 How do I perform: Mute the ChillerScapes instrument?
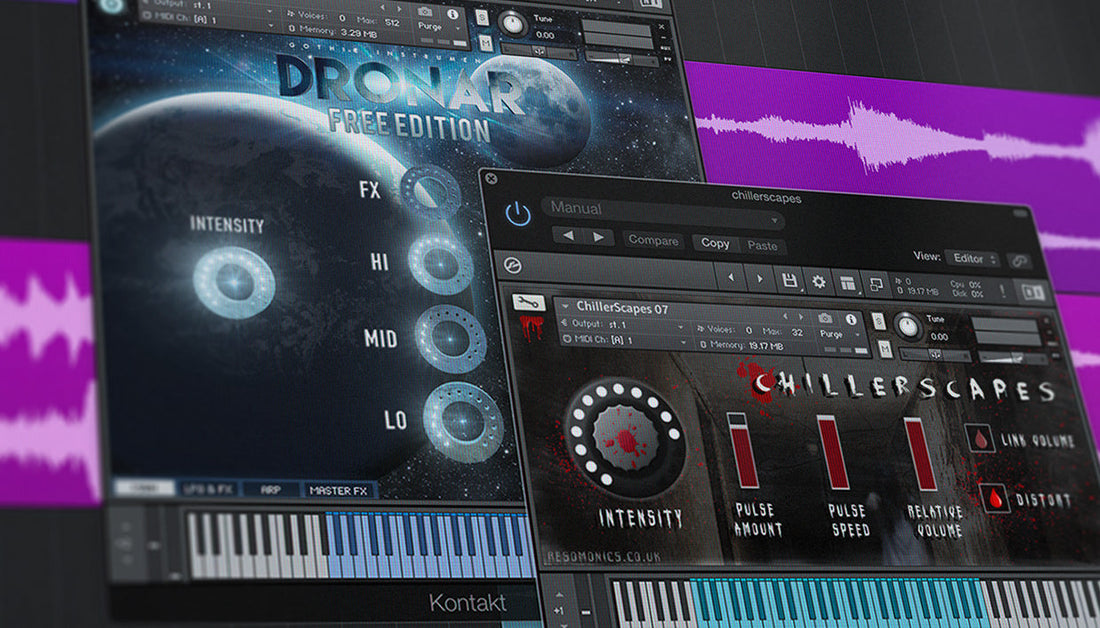point(885,348)
